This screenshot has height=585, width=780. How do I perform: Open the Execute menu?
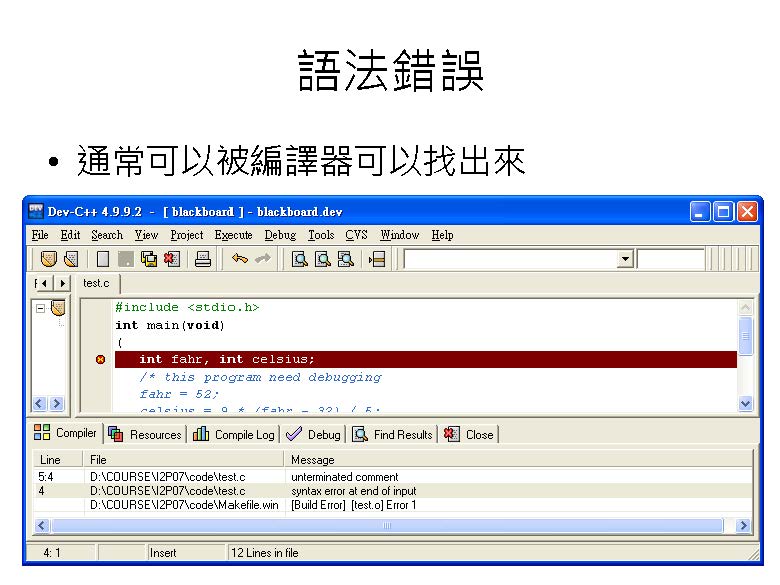[x=234, y=235]
